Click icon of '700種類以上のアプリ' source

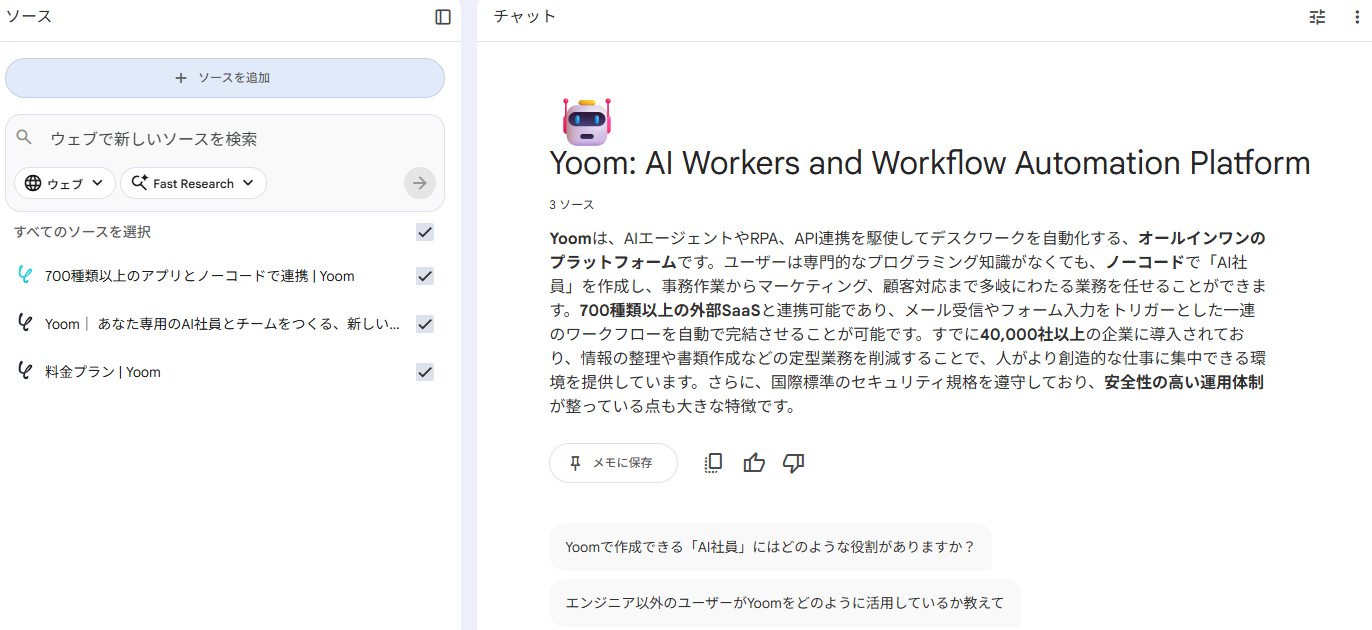point(25,275)
